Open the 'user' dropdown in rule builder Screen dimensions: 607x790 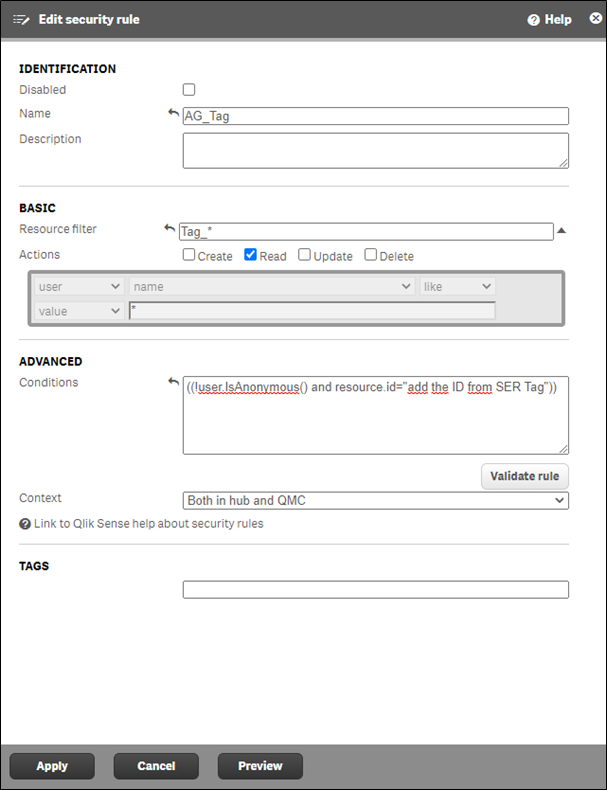coord(79,287)
